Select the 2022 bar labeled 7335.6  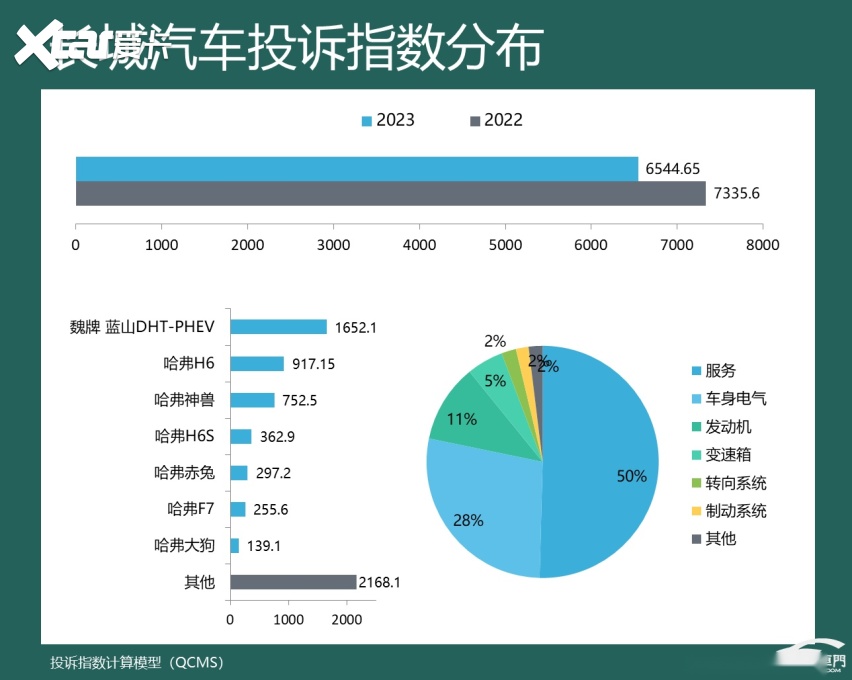point(390,193)
